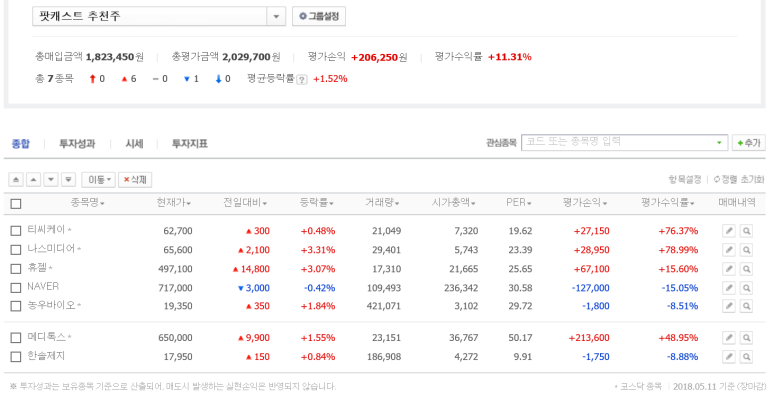Open the 농우바이오 stock name
Image resolution: width=773 pixels, height=396 pixels.
(51, 305)
